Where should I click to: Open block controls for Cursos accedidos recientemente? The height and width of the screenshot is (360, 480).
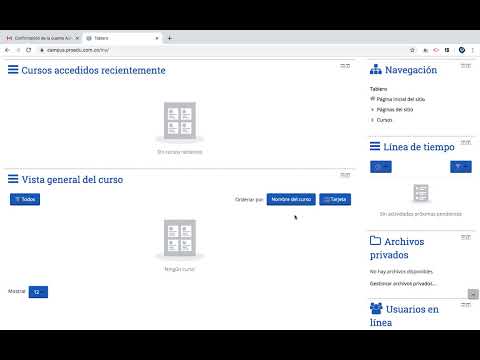(345, 66)
